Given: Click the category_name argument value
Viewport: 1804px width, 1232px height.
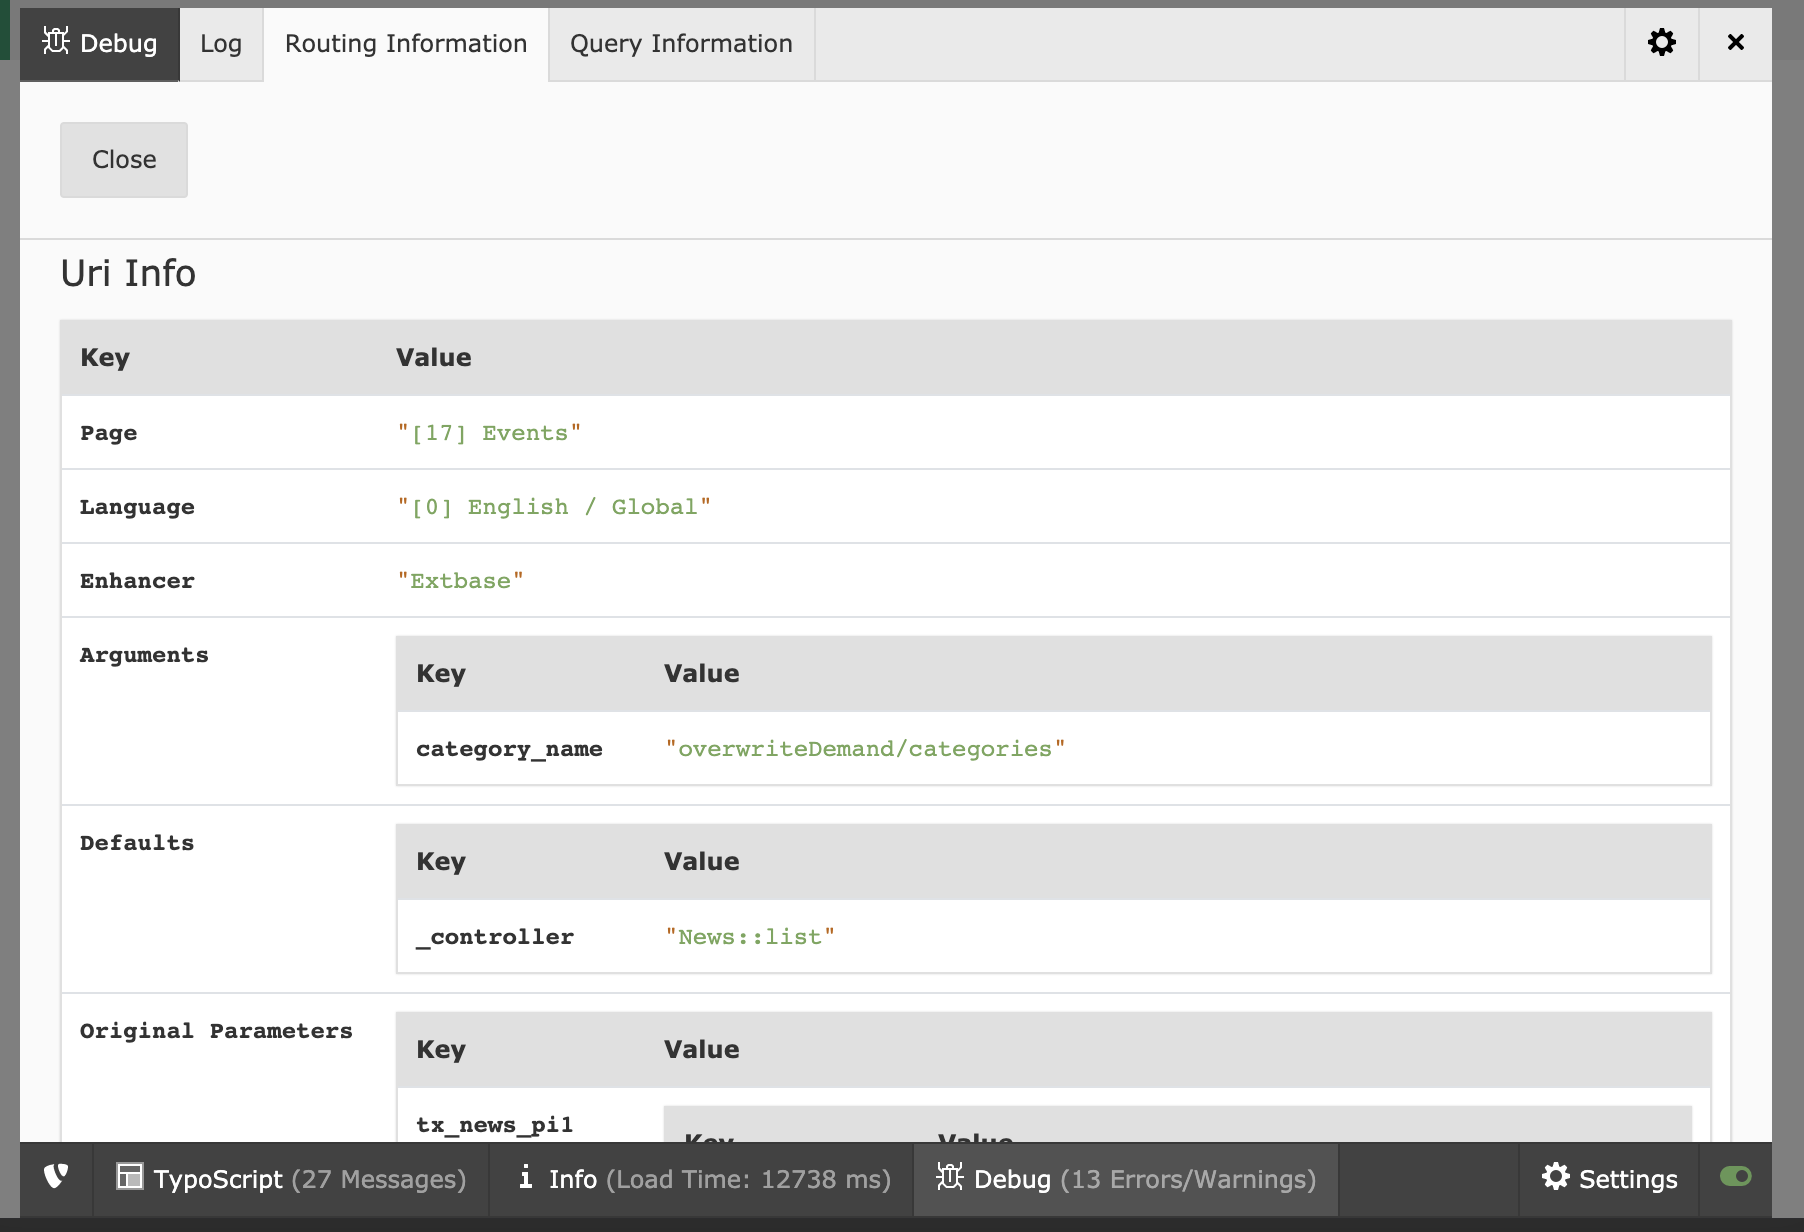Looking at the screenshot, I should click(x=864, y=748).
